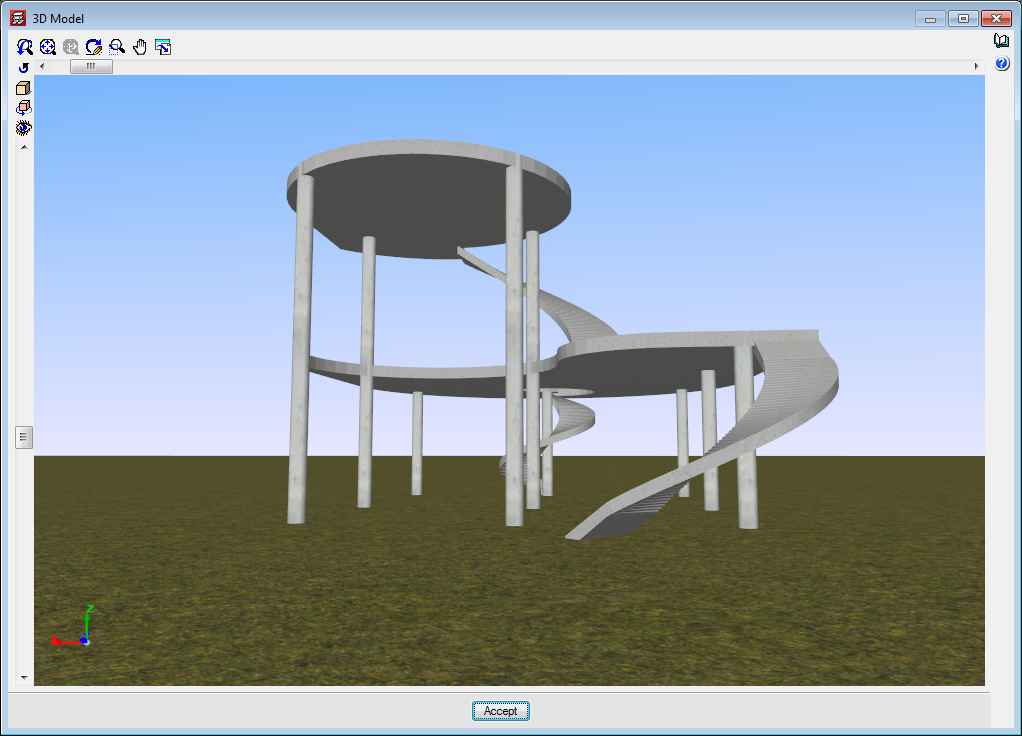
Task: Toggle the rotating cube orbit mode
Action: click(x=24, y=108)
